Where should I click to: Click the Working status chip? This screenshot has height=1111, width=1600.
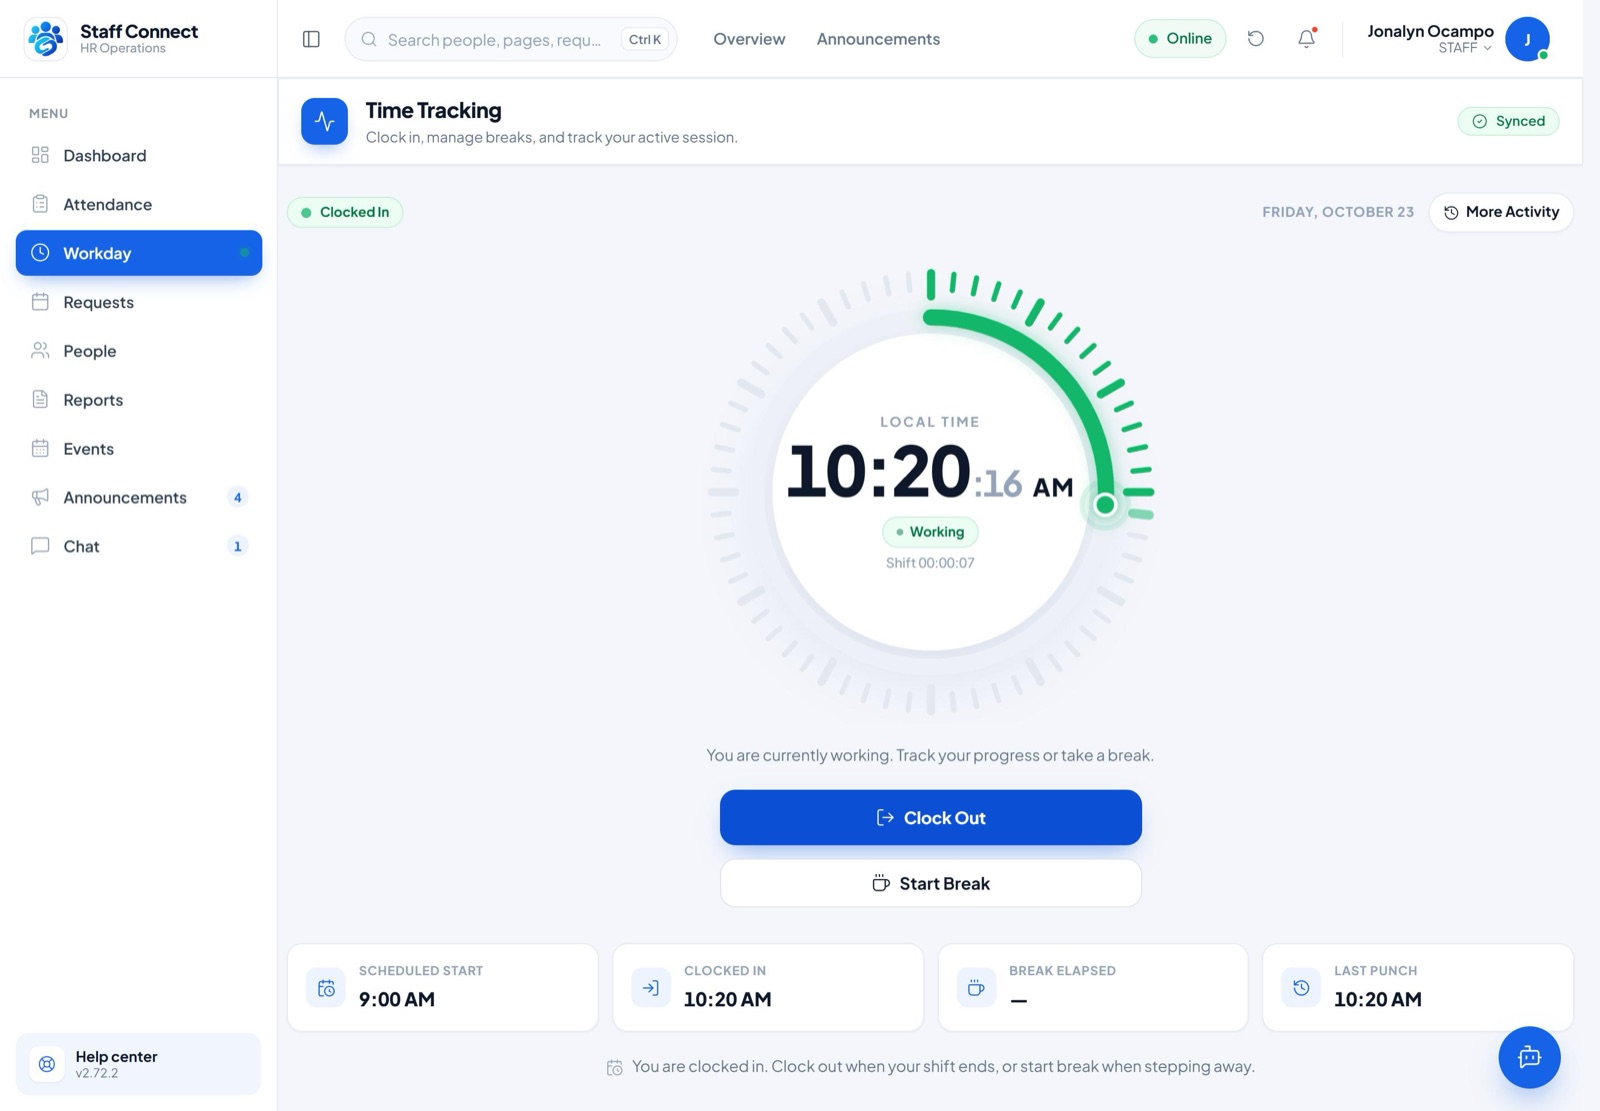pyautogui.click(x=930, y=532)
